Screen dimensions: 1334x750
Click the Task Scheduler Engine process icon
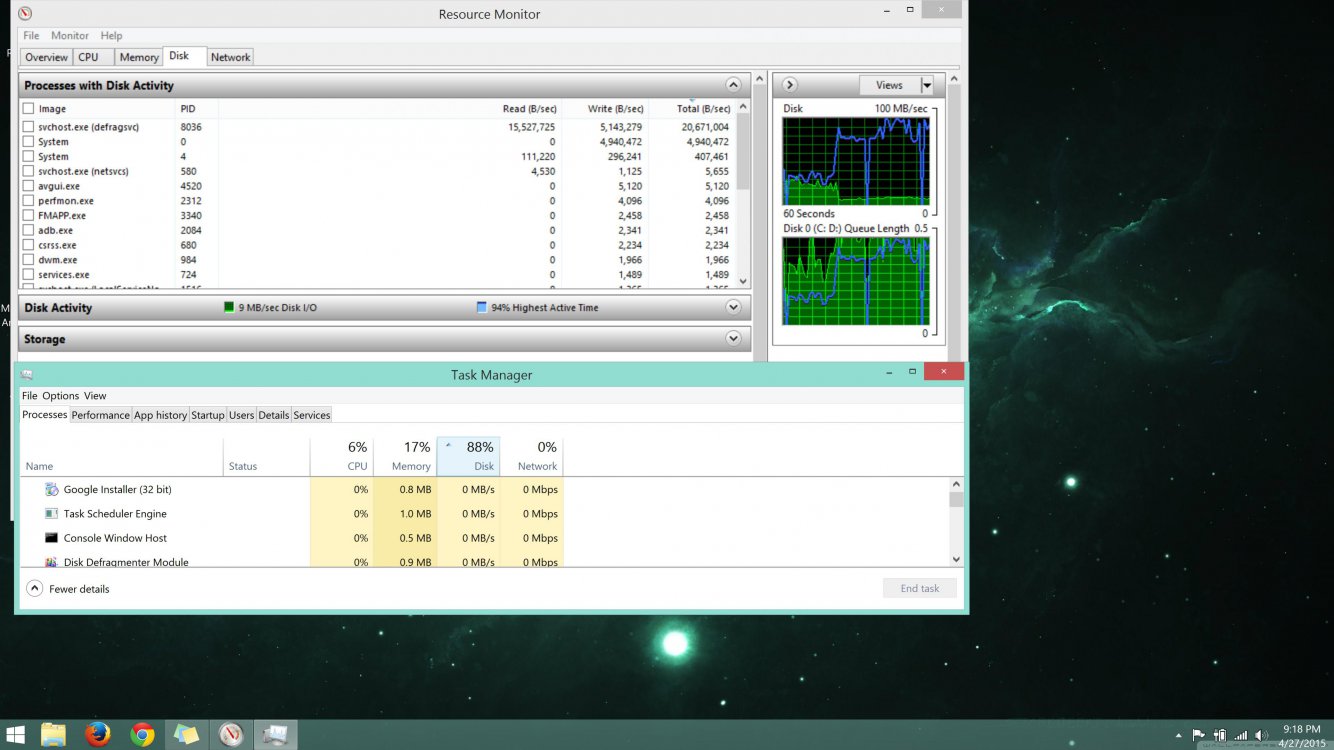point(52,514)
